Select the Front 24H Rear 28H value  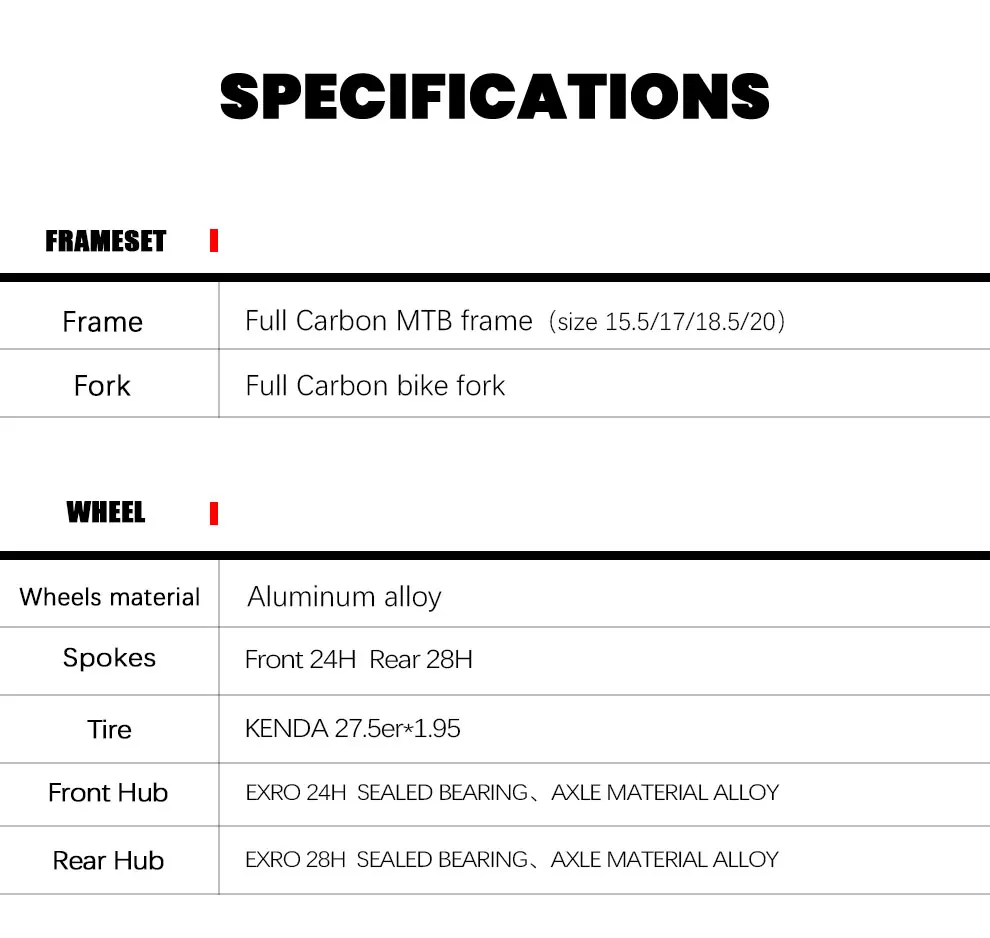pyautogui.click(x=358, y=659)
